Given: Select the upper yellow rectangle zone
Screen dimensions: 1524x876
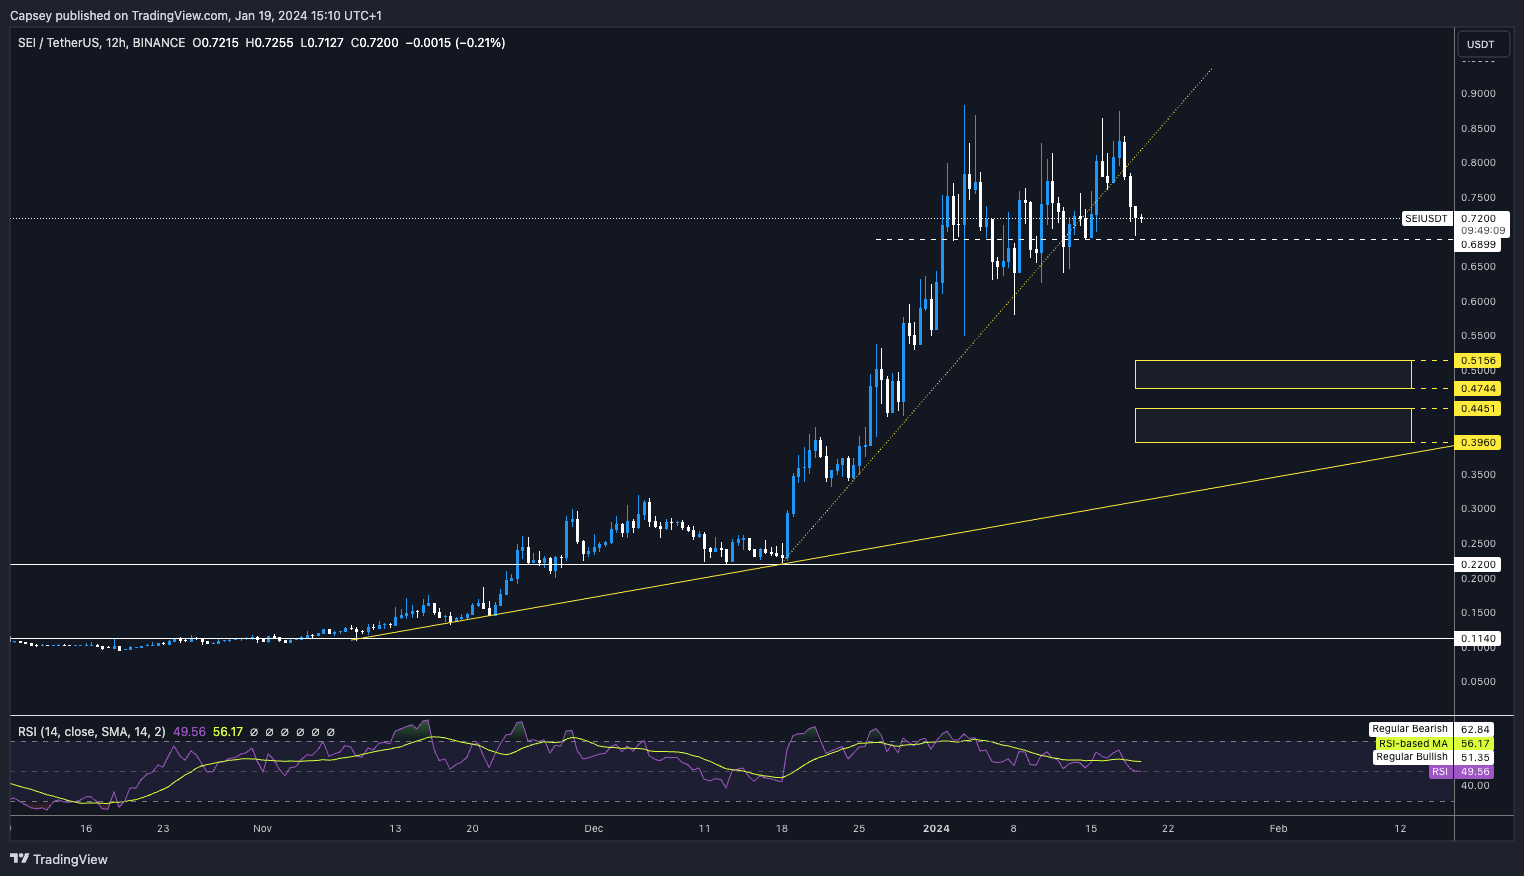Looking at the screenshot, I should [1272, 375].
